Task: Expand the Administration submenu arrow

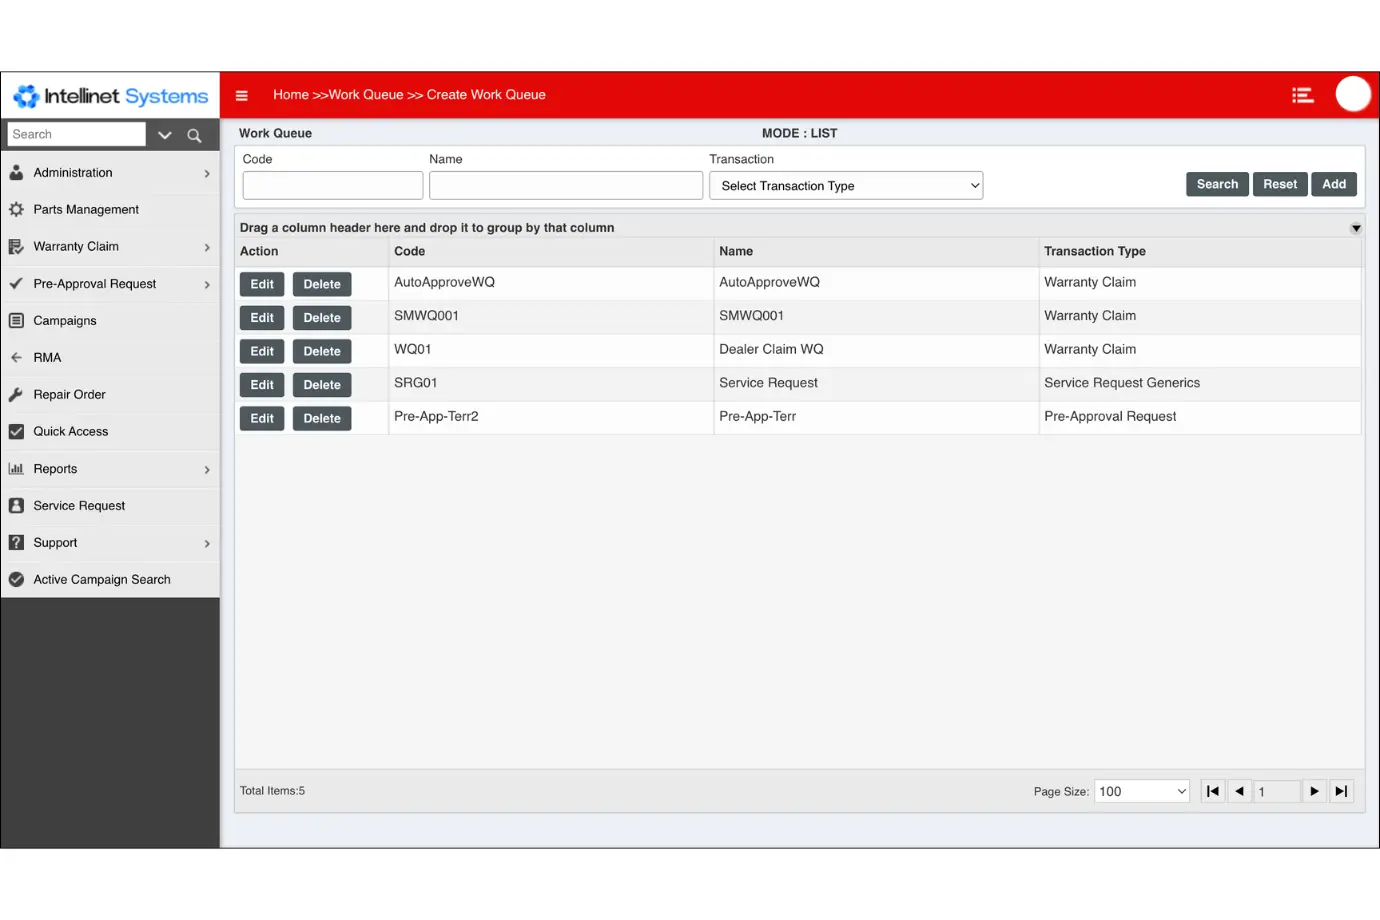Action: (x=207, y=174)
